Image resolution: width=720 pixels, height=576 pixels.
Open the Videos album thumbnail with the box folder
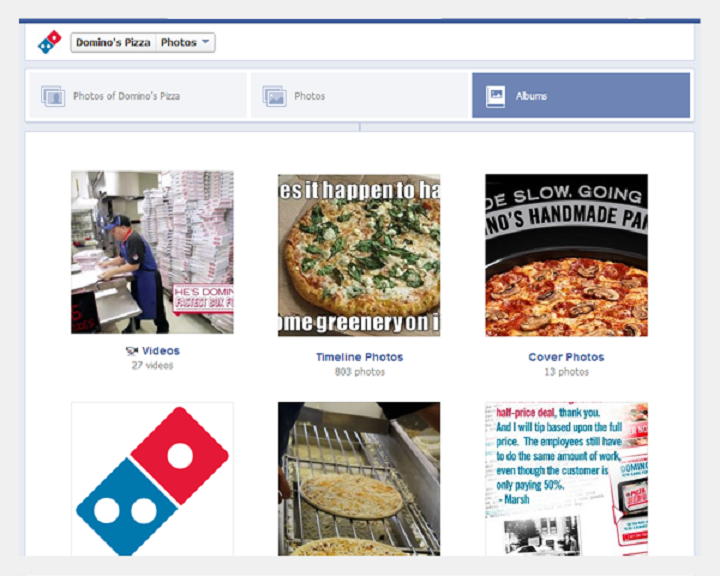click(x=152, y=252)
